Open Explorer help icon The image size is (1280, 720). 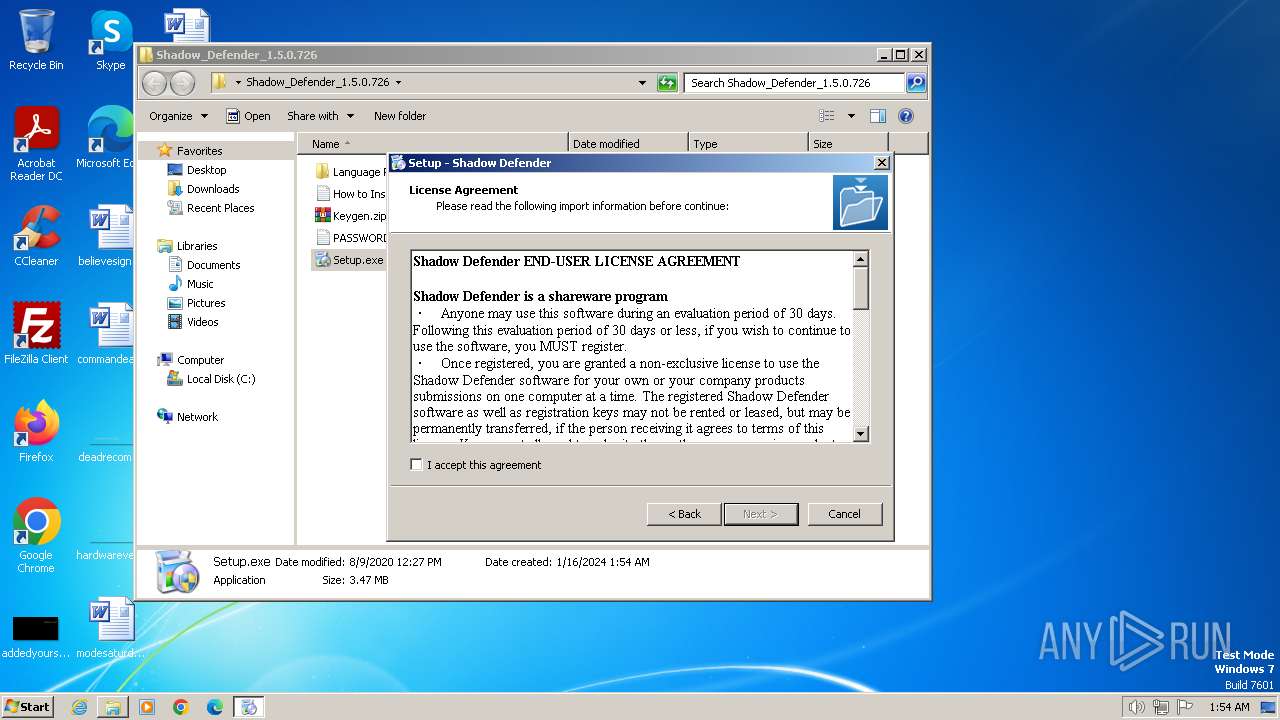click(x=906, y=116)
